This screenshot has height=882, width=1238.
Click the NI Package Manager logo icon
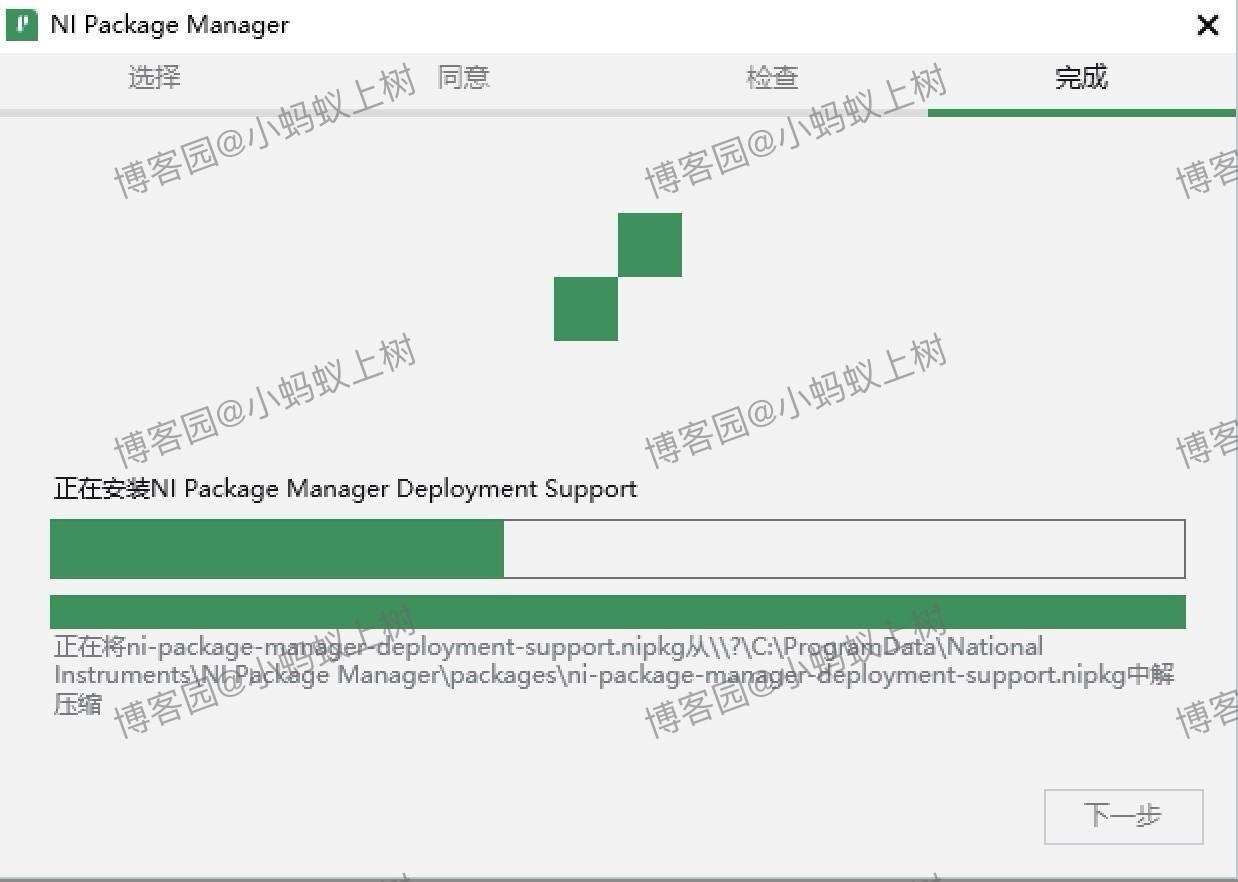(21, 24)
